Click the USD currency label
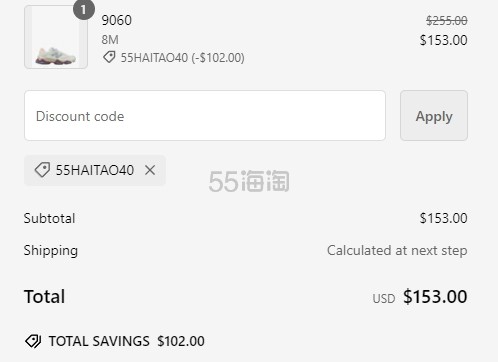498x362 pixels. click(x=384, y=299)
